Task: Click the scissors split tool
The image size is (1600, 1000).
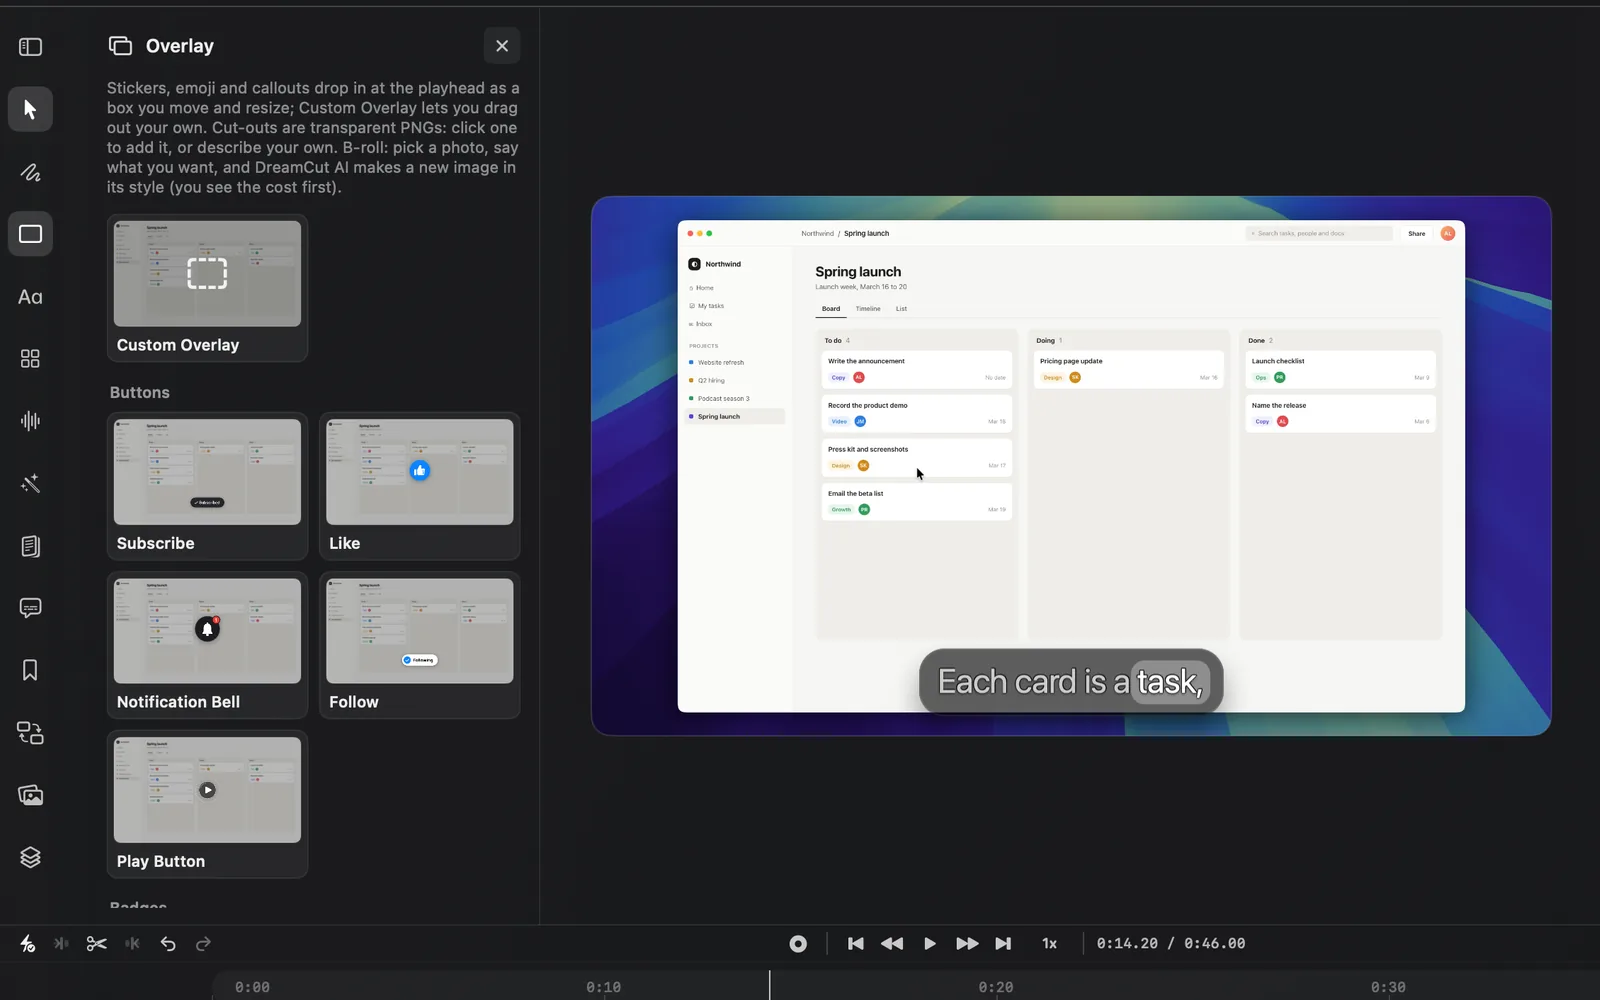Action: point(97,943)
